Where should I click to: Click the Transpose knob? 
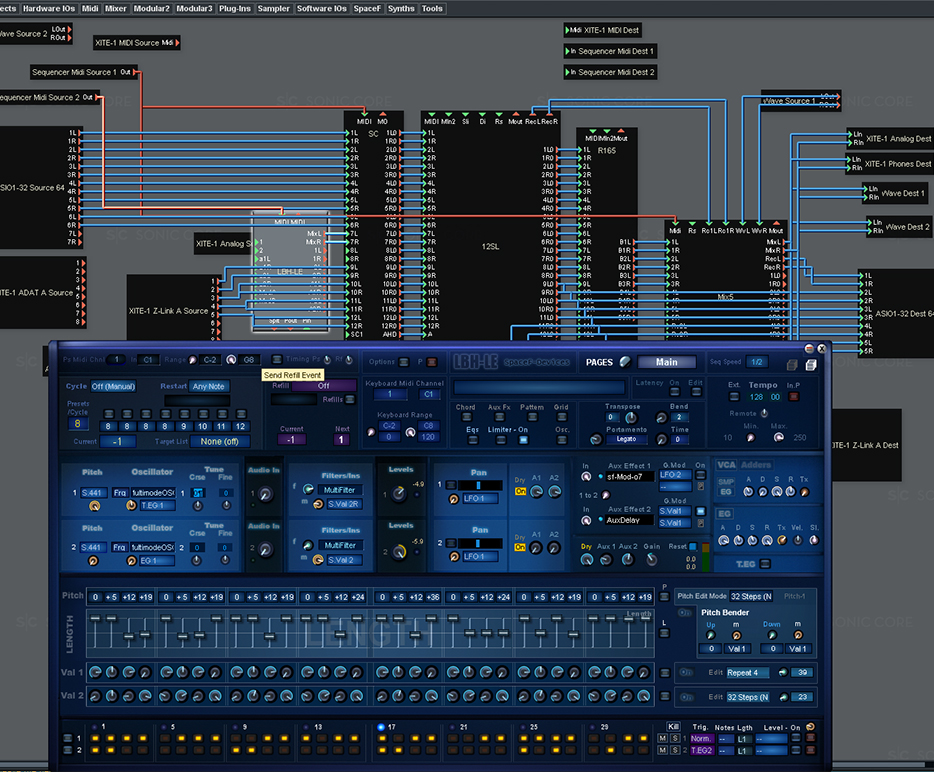pyautogui.click(x=631, y=418)
